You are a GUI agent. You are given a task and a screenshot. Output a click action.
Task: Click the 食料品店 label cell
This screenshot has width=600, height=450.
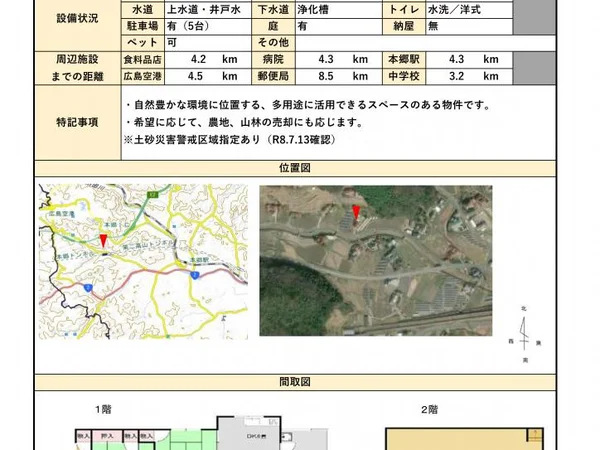[x=142, y=60]
